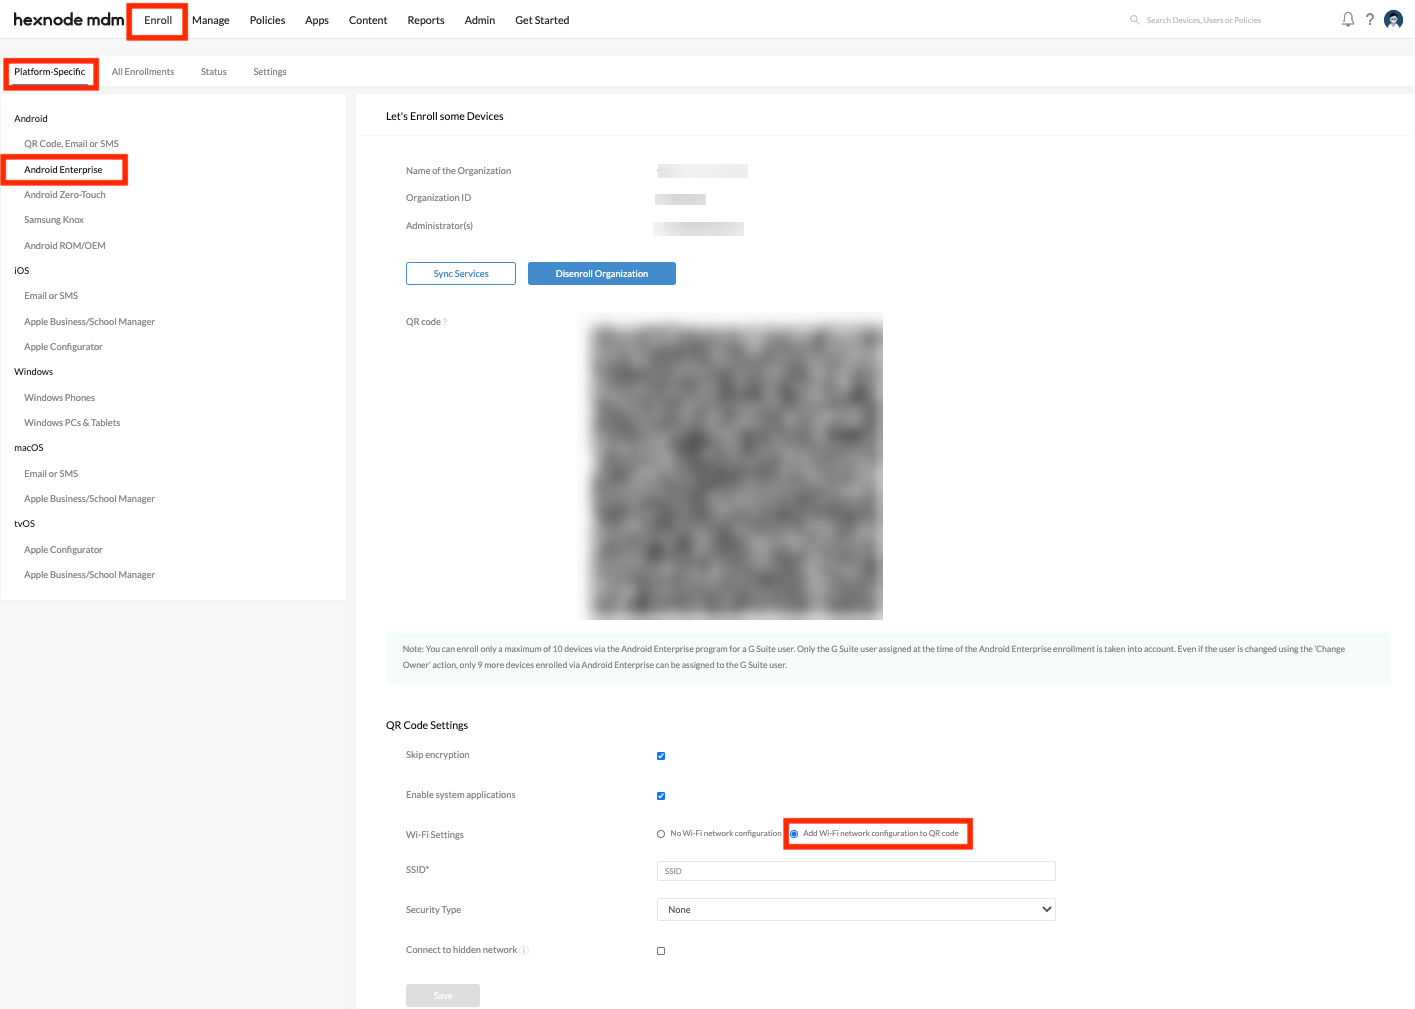
Task: Open the help question mark icon
Action: click(1370, 19)
